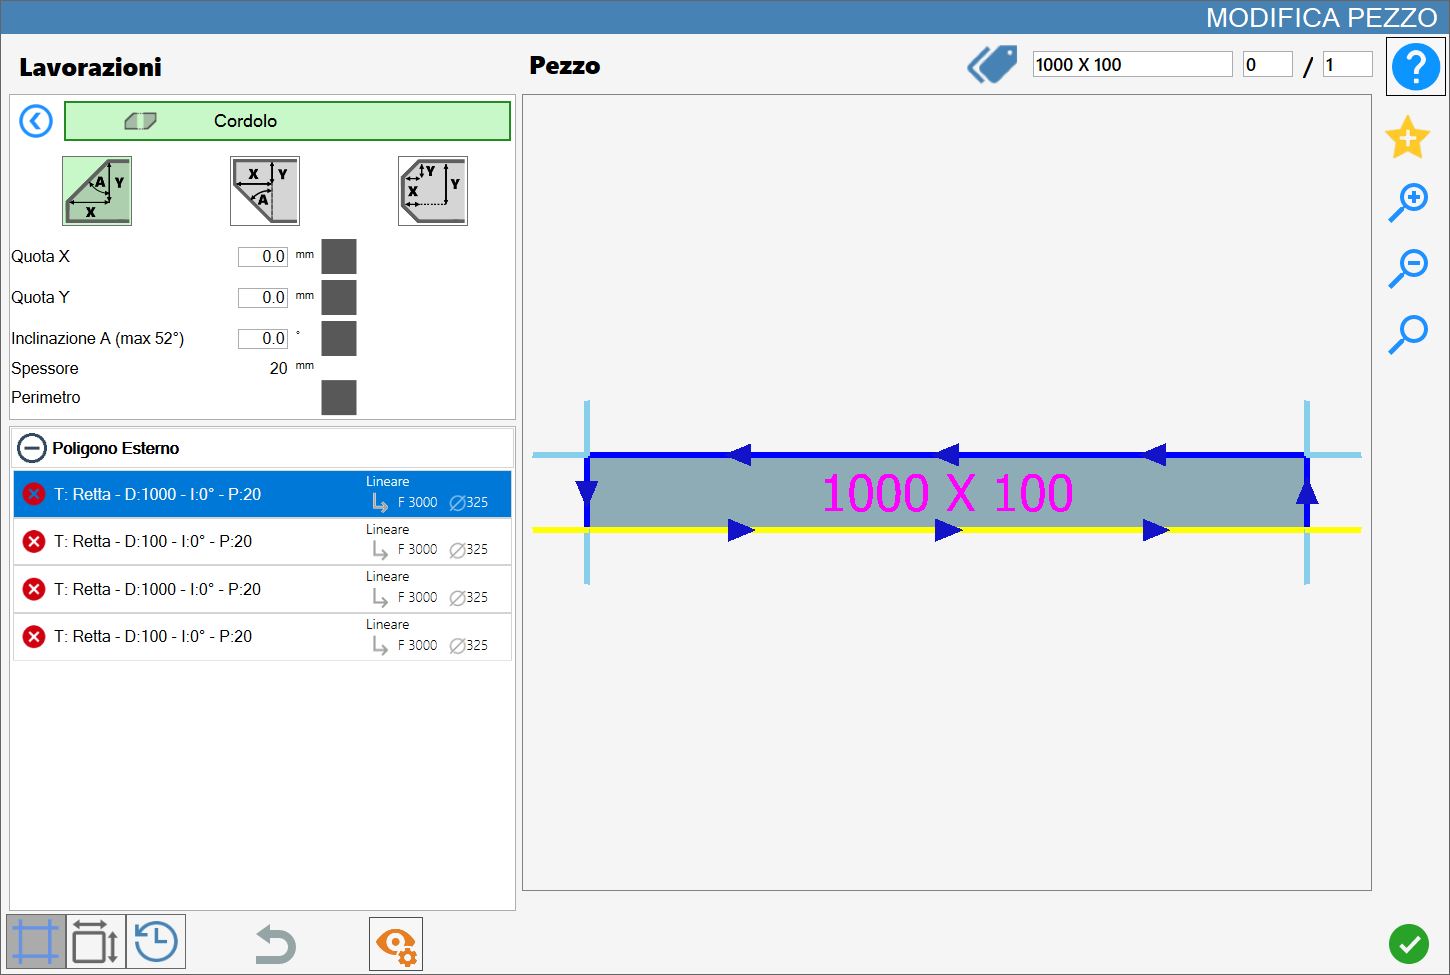Click the 1000 X 100 piece in the preview

click(947, 492)
